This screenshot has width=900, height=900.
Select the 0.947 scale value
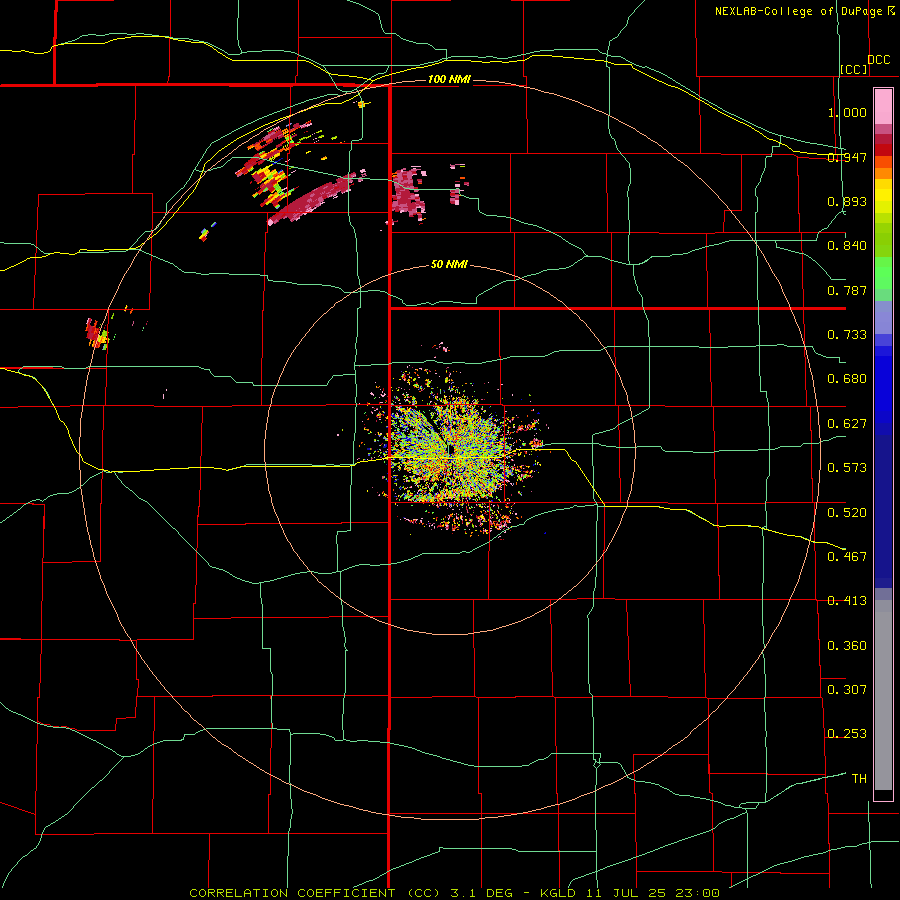click(847, 157)
